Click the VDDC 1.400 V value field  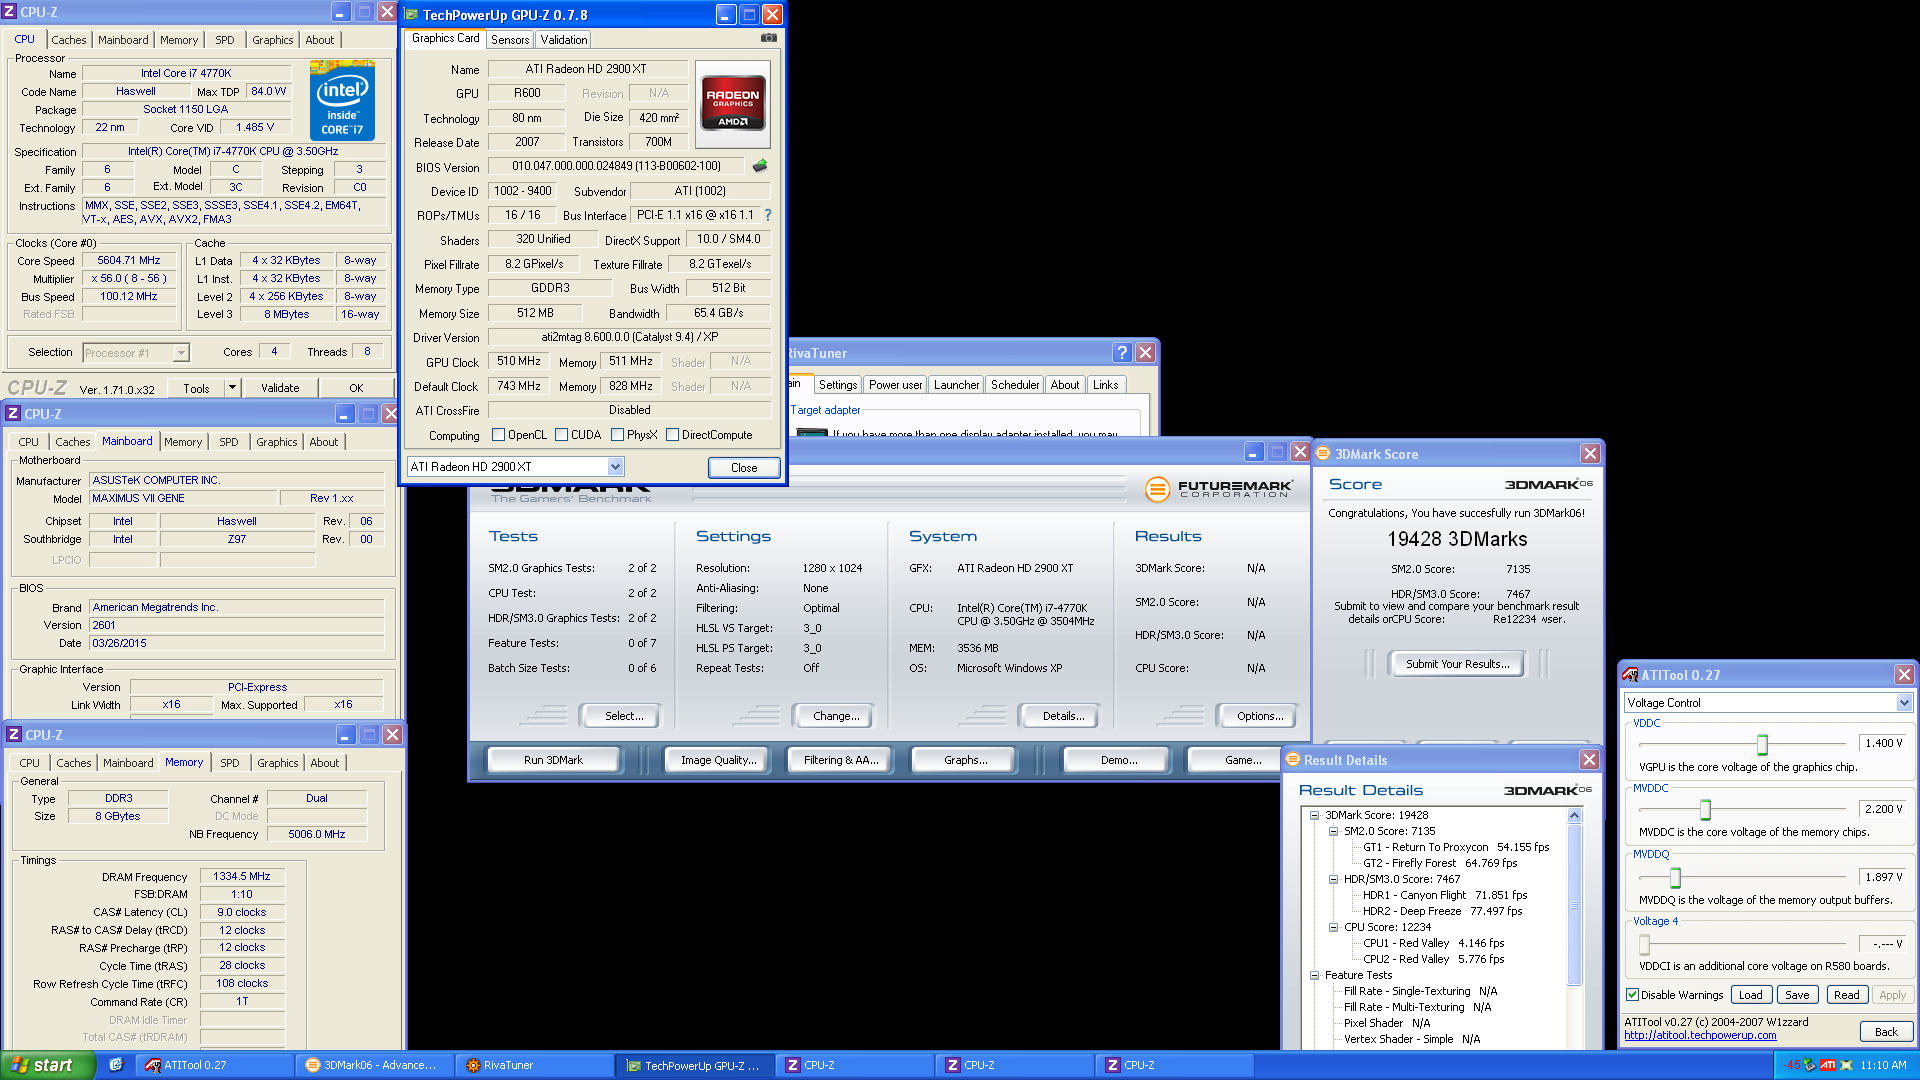tap(1884, 743)
